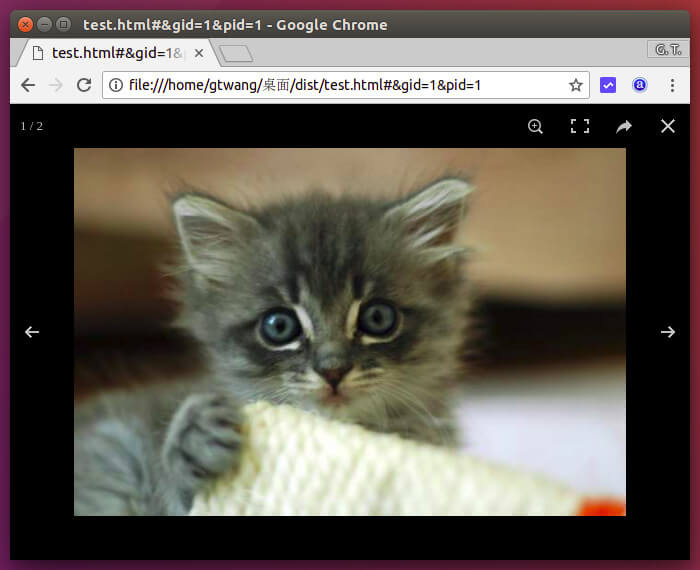Select the test.html browser tab

(x=110, y=53)
